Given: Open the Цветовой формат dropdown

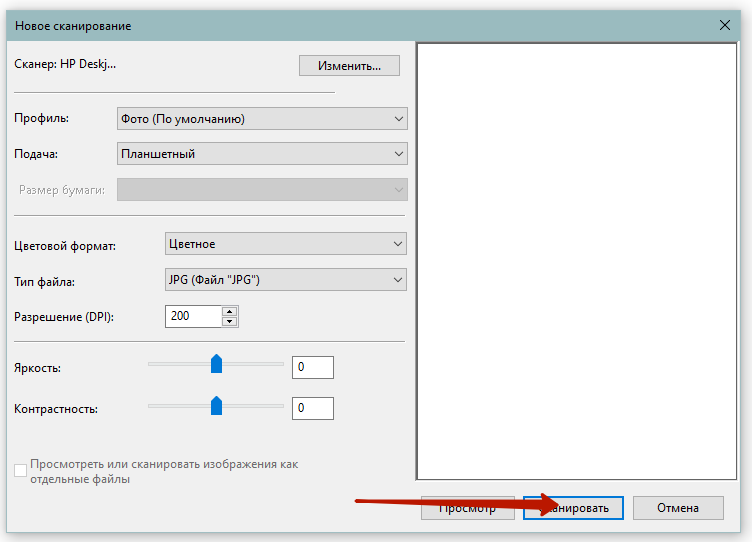Looking at the screenshot, I should [285, 244].
